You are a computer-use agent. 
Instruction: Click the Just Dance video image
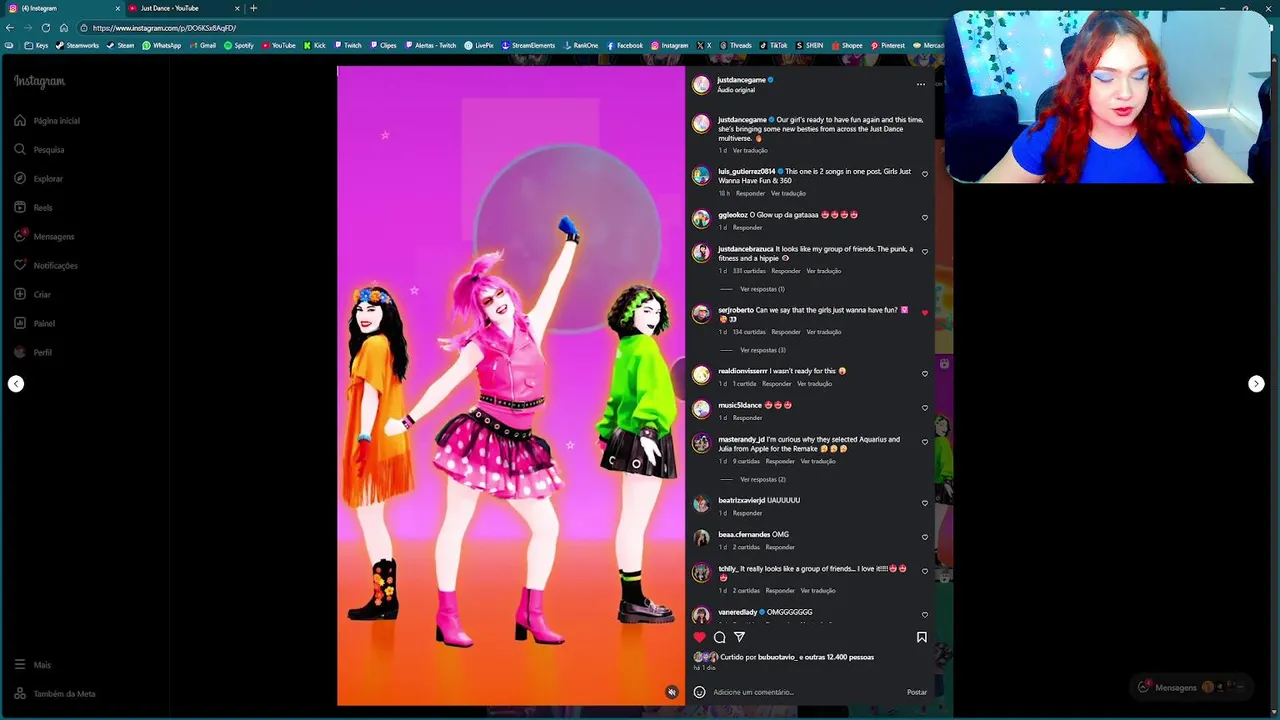[511, 385]
